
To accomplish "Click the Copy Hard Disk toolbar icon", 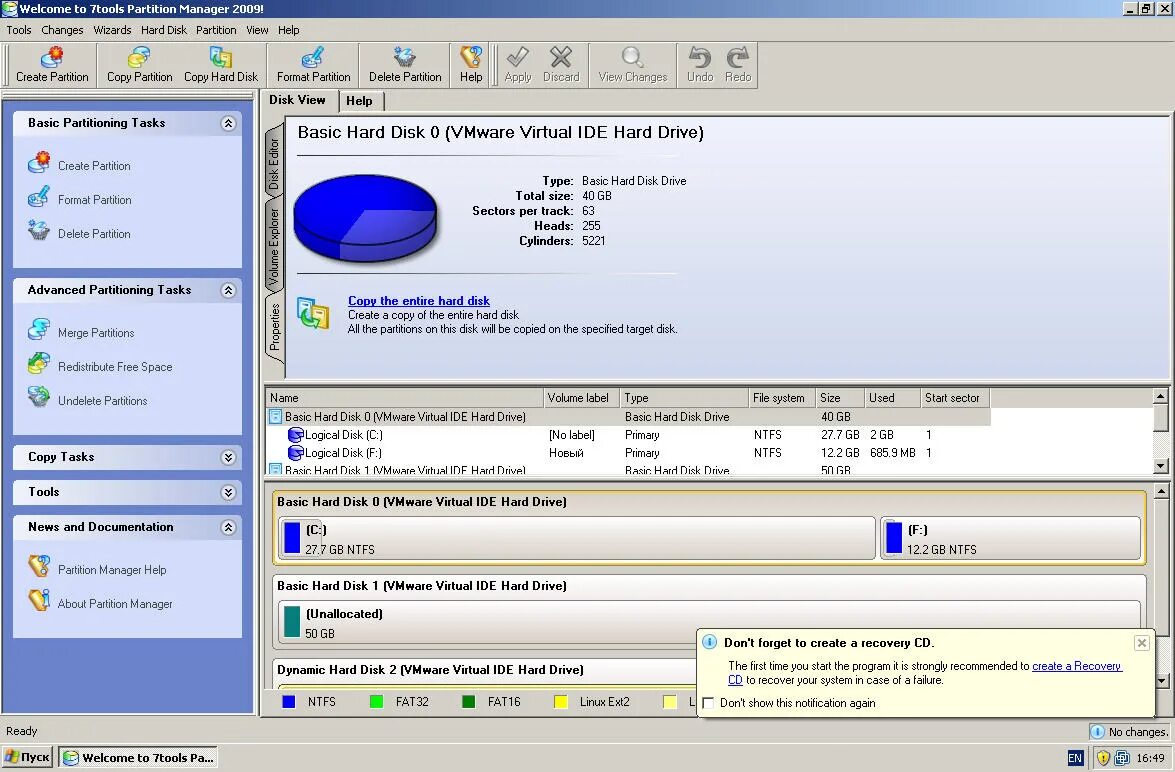I will [220, 57].
